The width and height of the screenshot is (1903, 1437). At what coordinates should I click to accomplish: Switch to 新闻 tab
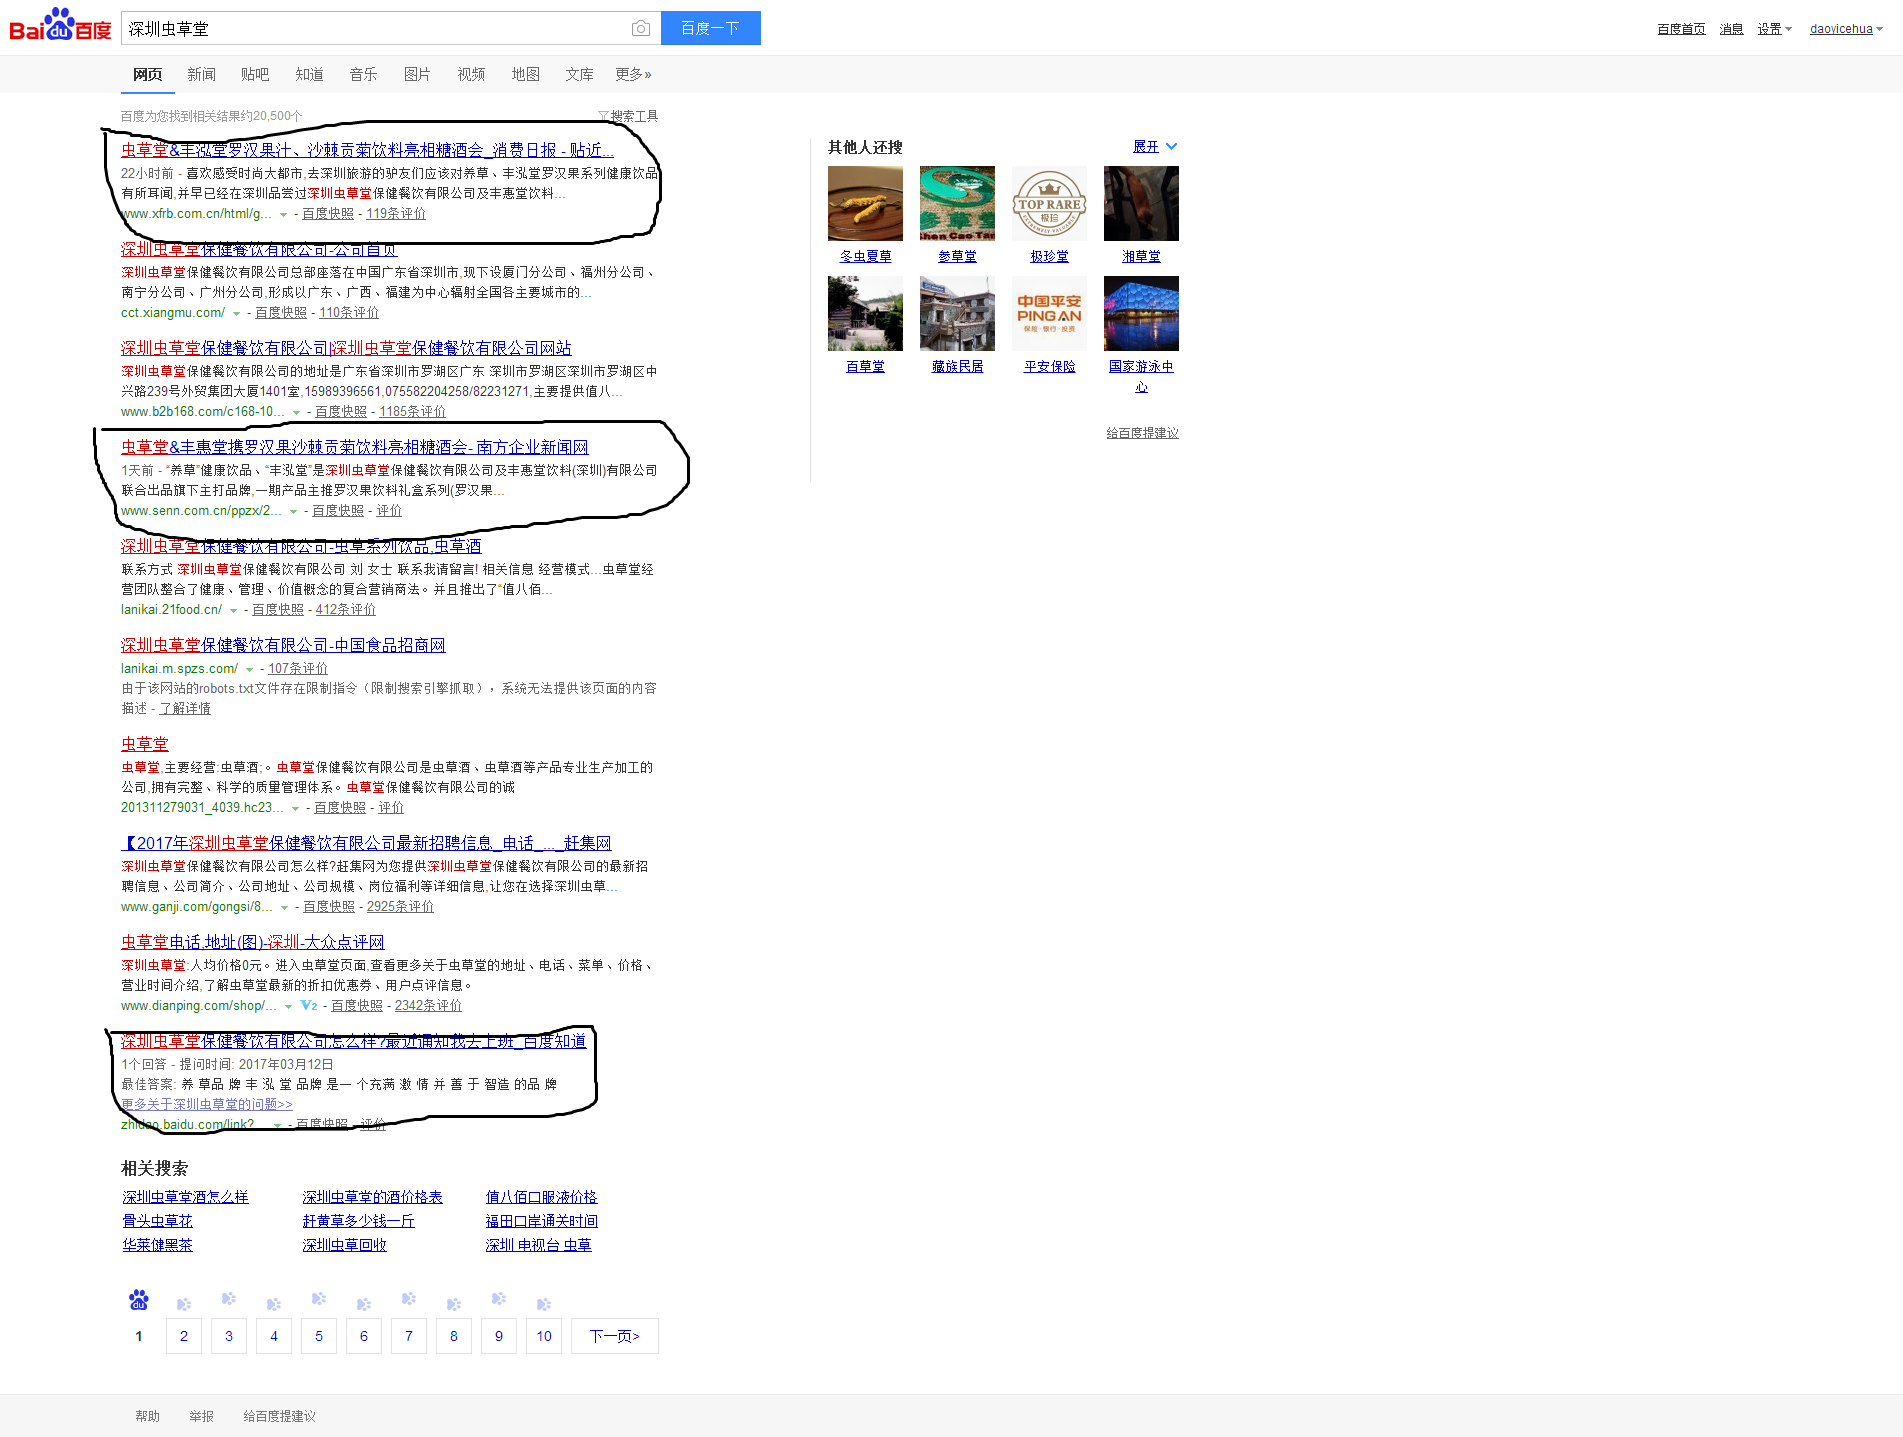[201, 74]
